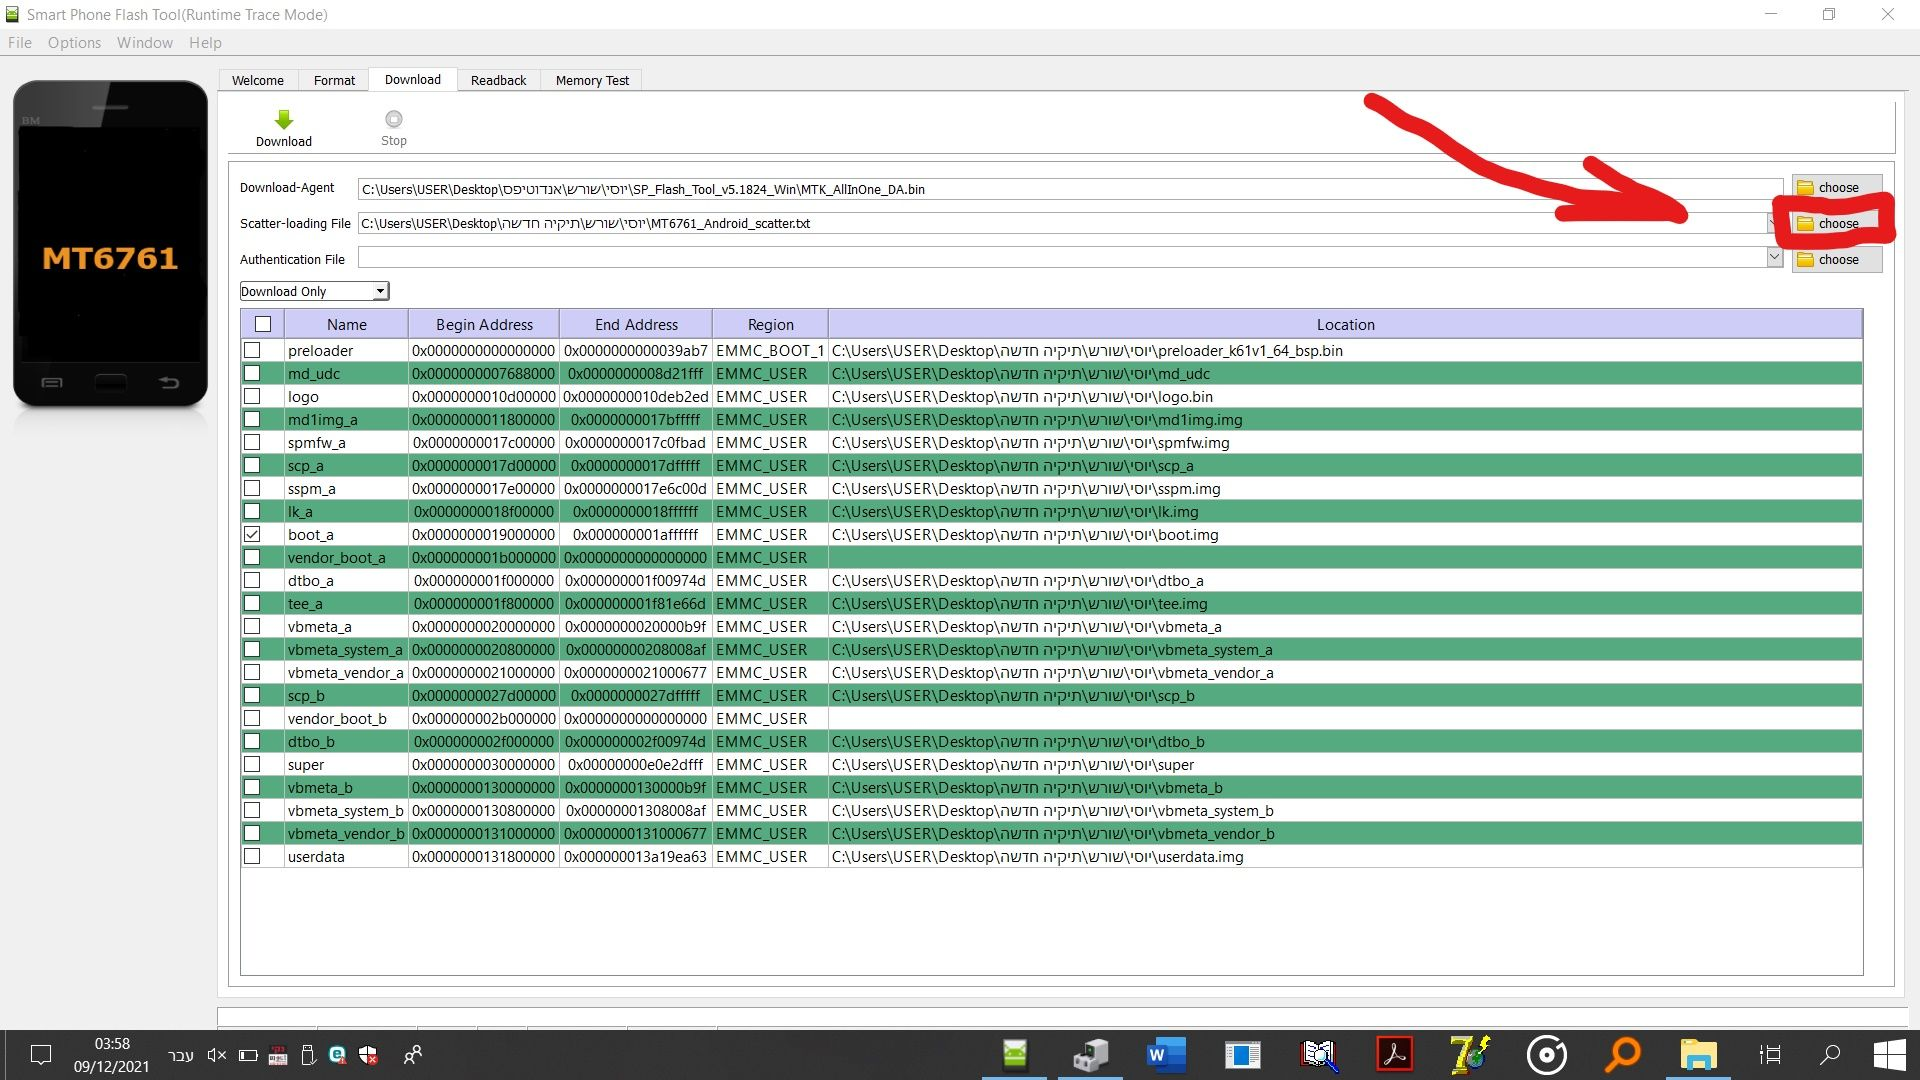Switch to the Format tab
Viewport: 1920px width, 1080px height.
pos(334,80)
